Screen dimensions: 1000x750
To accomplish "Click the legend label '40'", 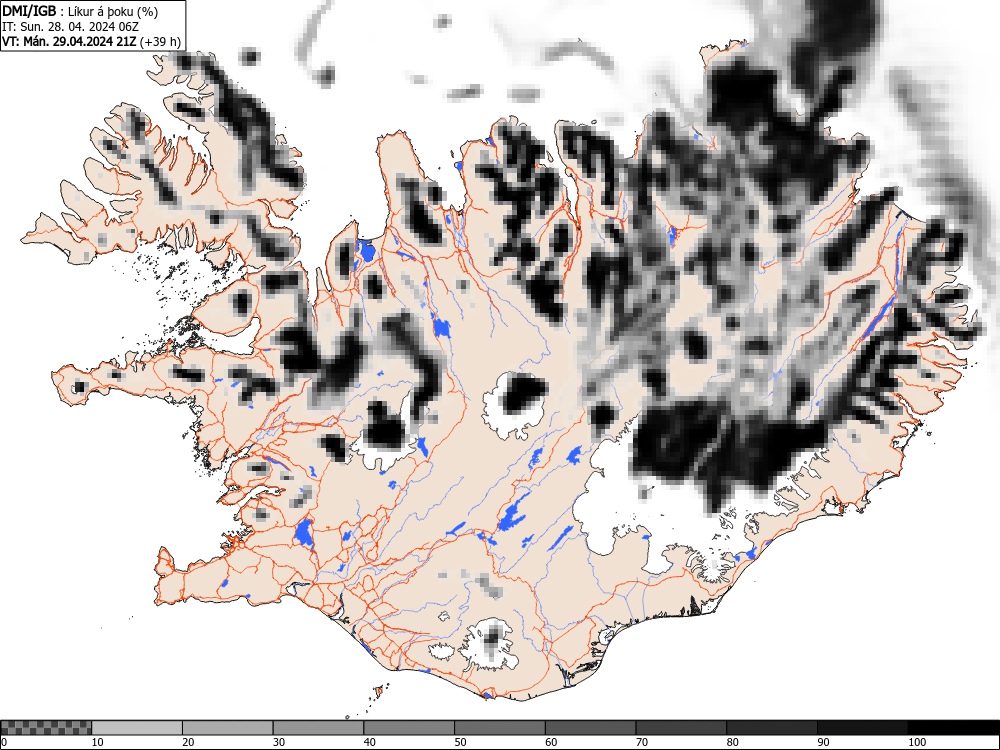I will click(x=370, y=742).
